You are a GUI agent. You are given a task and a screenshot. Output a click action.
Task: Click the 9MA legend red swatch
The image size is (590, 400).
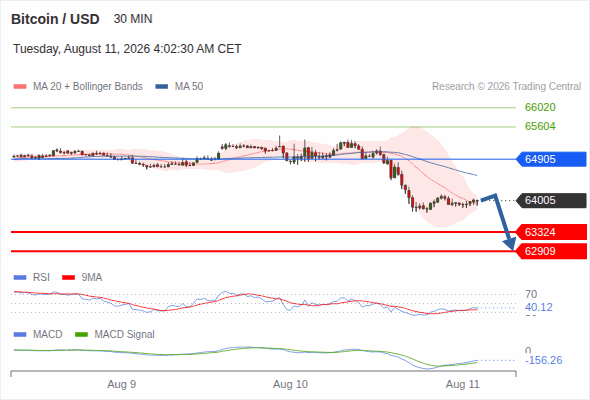point(68,278)
